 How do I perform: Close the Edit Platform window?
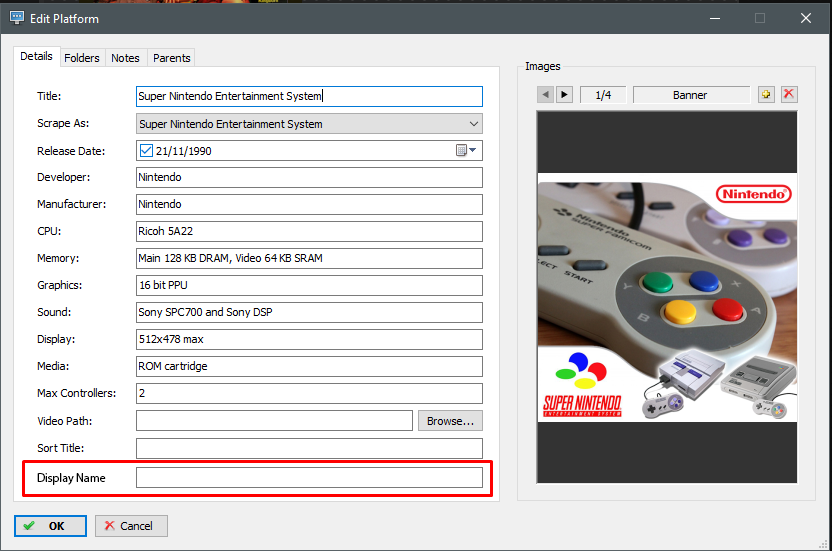pos(805,19)
